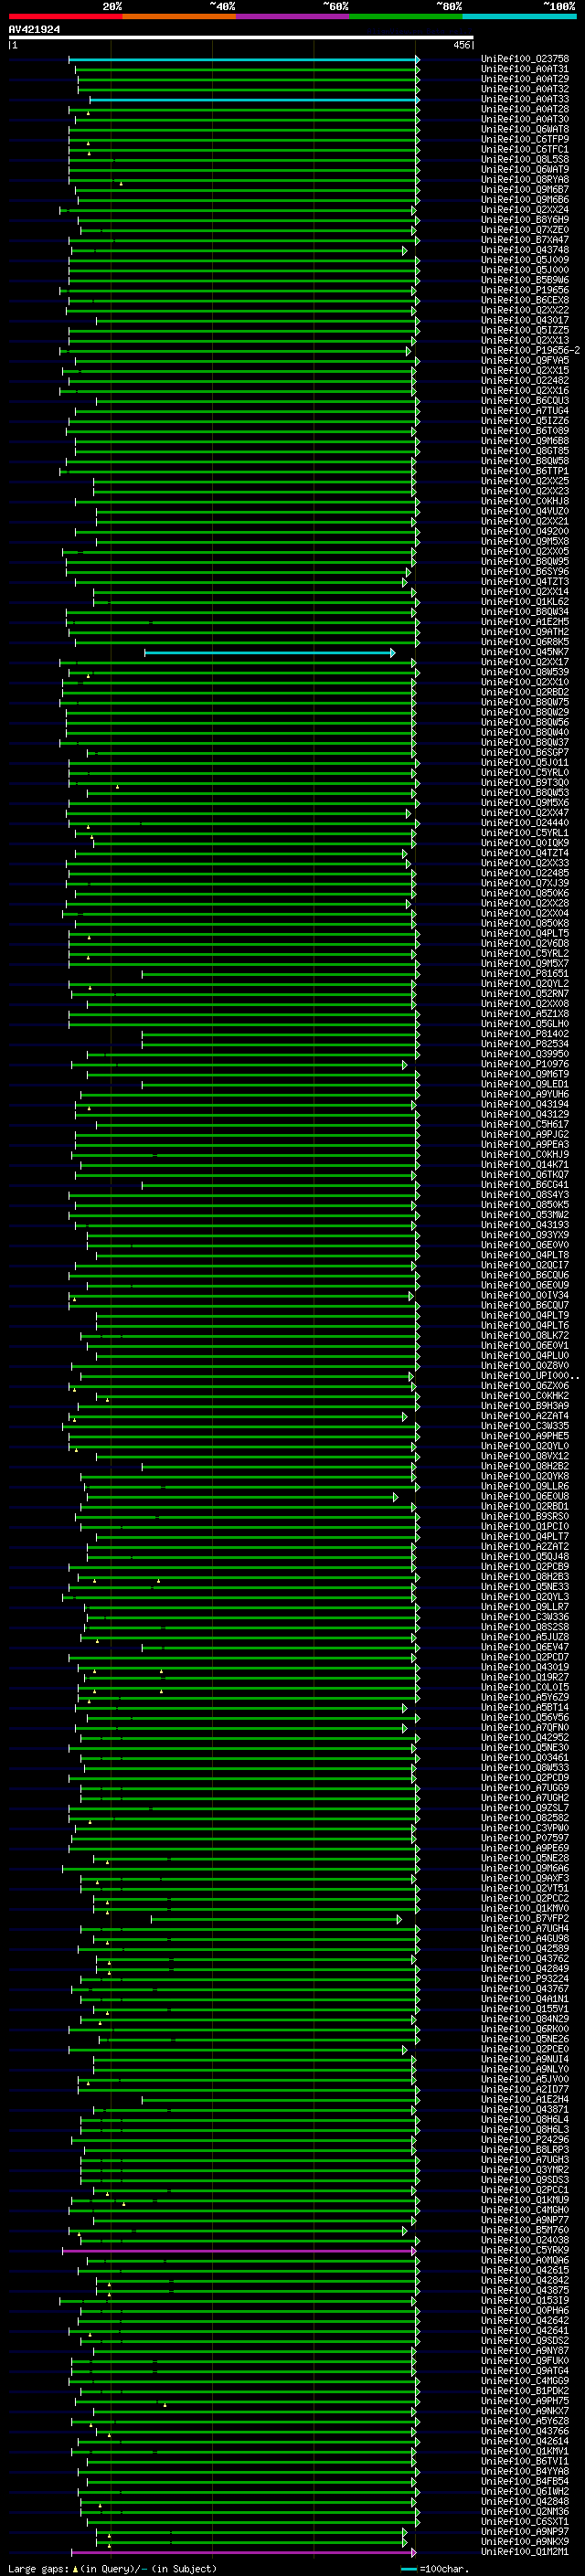This screenshot has height=2576, width=585.
Task: Open hit UniRef100_Q45NK7
Action: coord(525,652)
